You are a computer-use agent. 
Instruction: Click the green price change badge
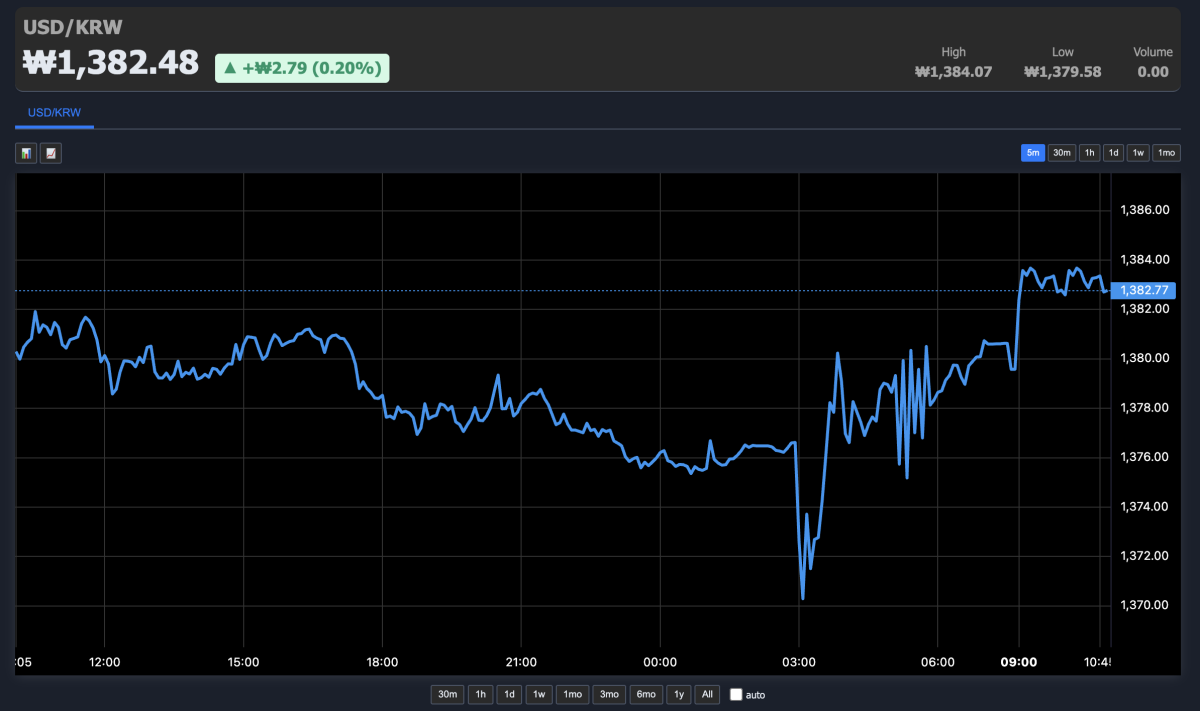[x=302, y=68]
